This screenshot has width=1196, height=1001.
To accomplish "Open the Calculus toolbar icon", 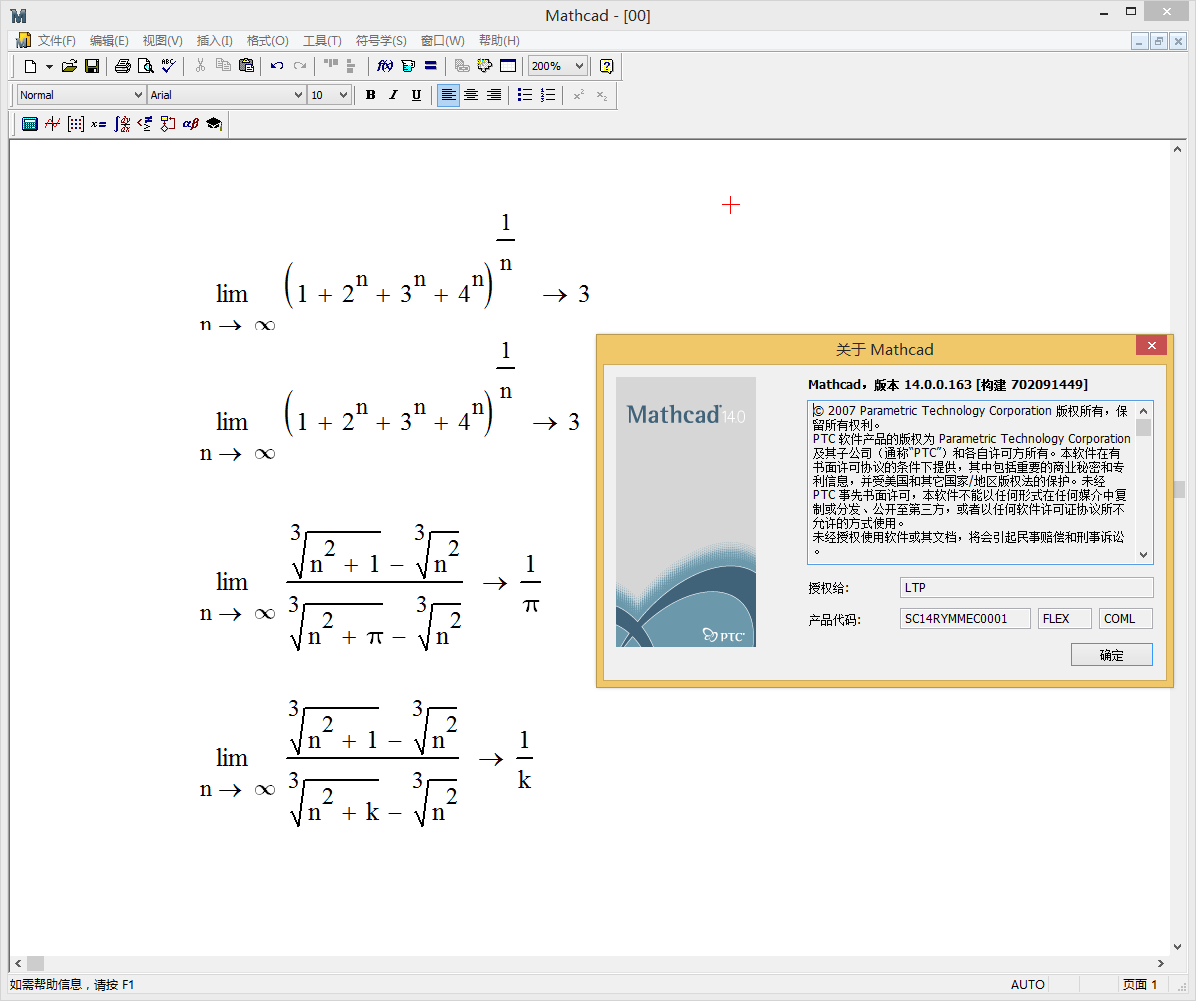I will [x=121, y=124].
